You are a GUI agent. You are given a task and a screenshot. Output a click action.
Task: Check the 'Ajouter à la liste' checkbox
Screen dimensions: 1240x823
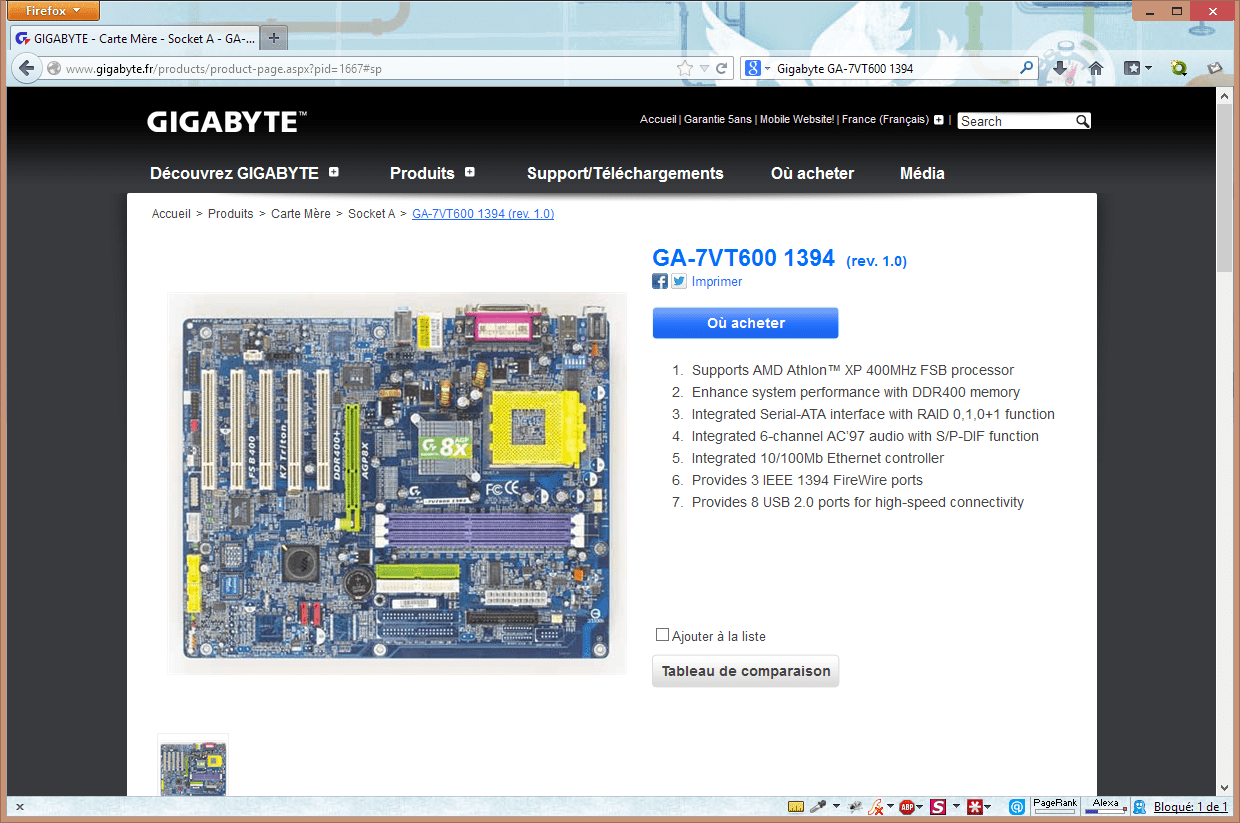[662, 635]
